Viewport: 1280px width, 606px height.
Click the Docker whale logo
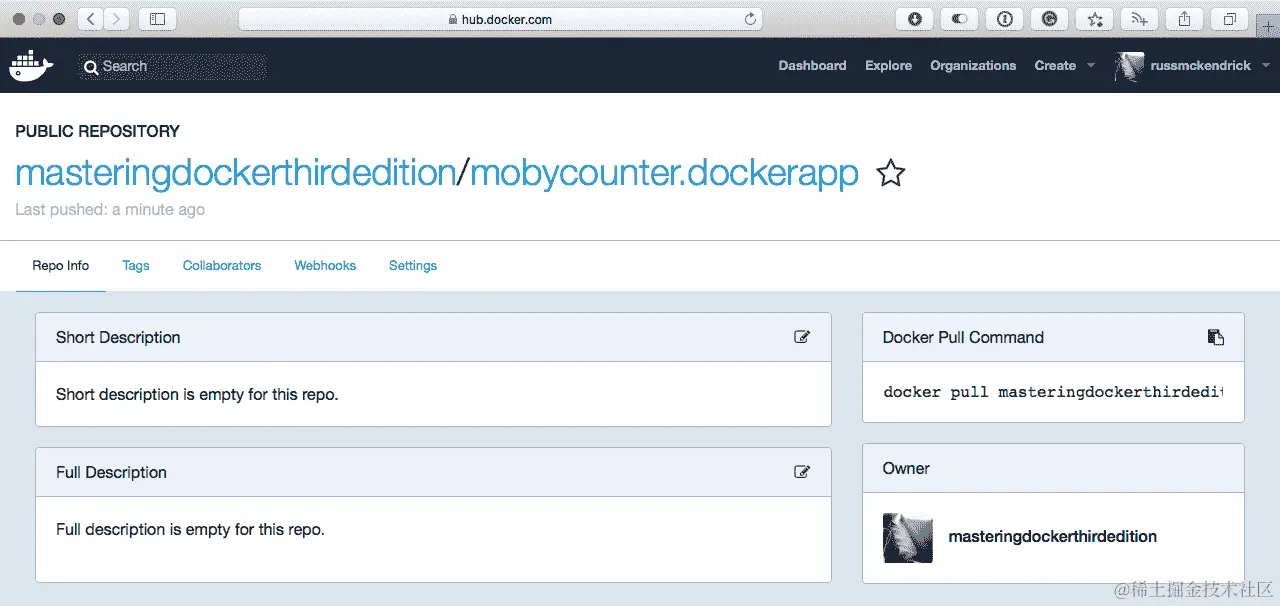pos(31,65)
